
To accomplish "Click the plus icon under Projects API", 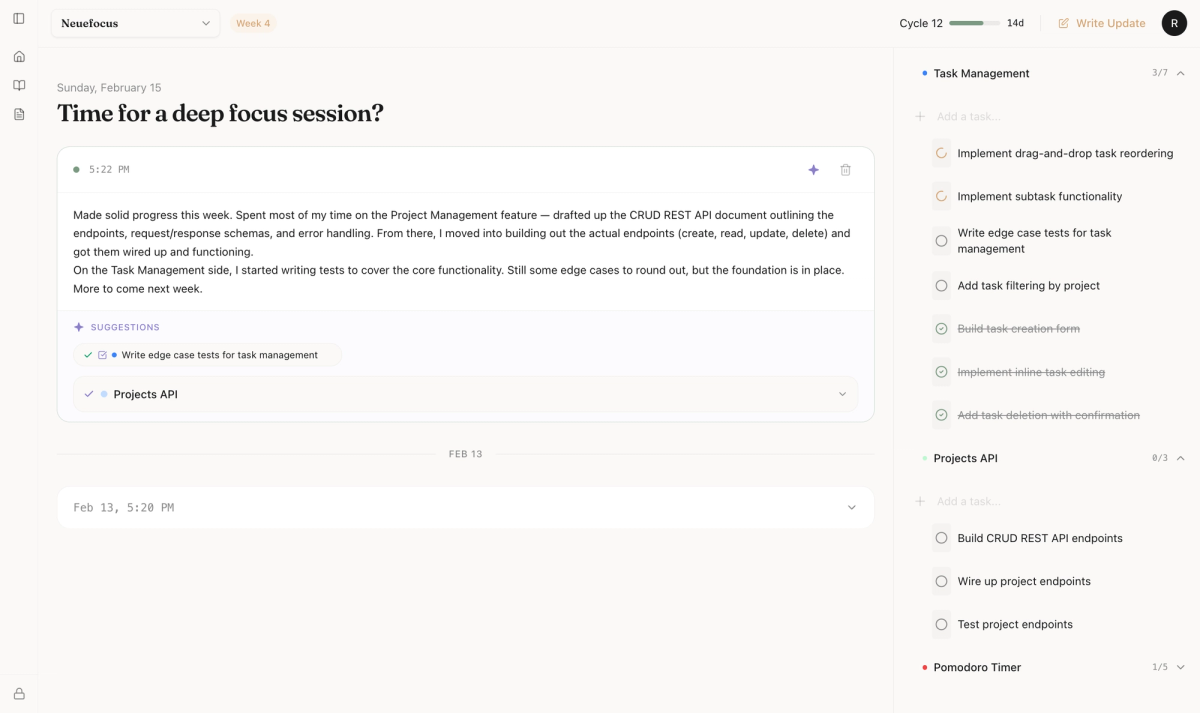I will (x=920, y=501).
